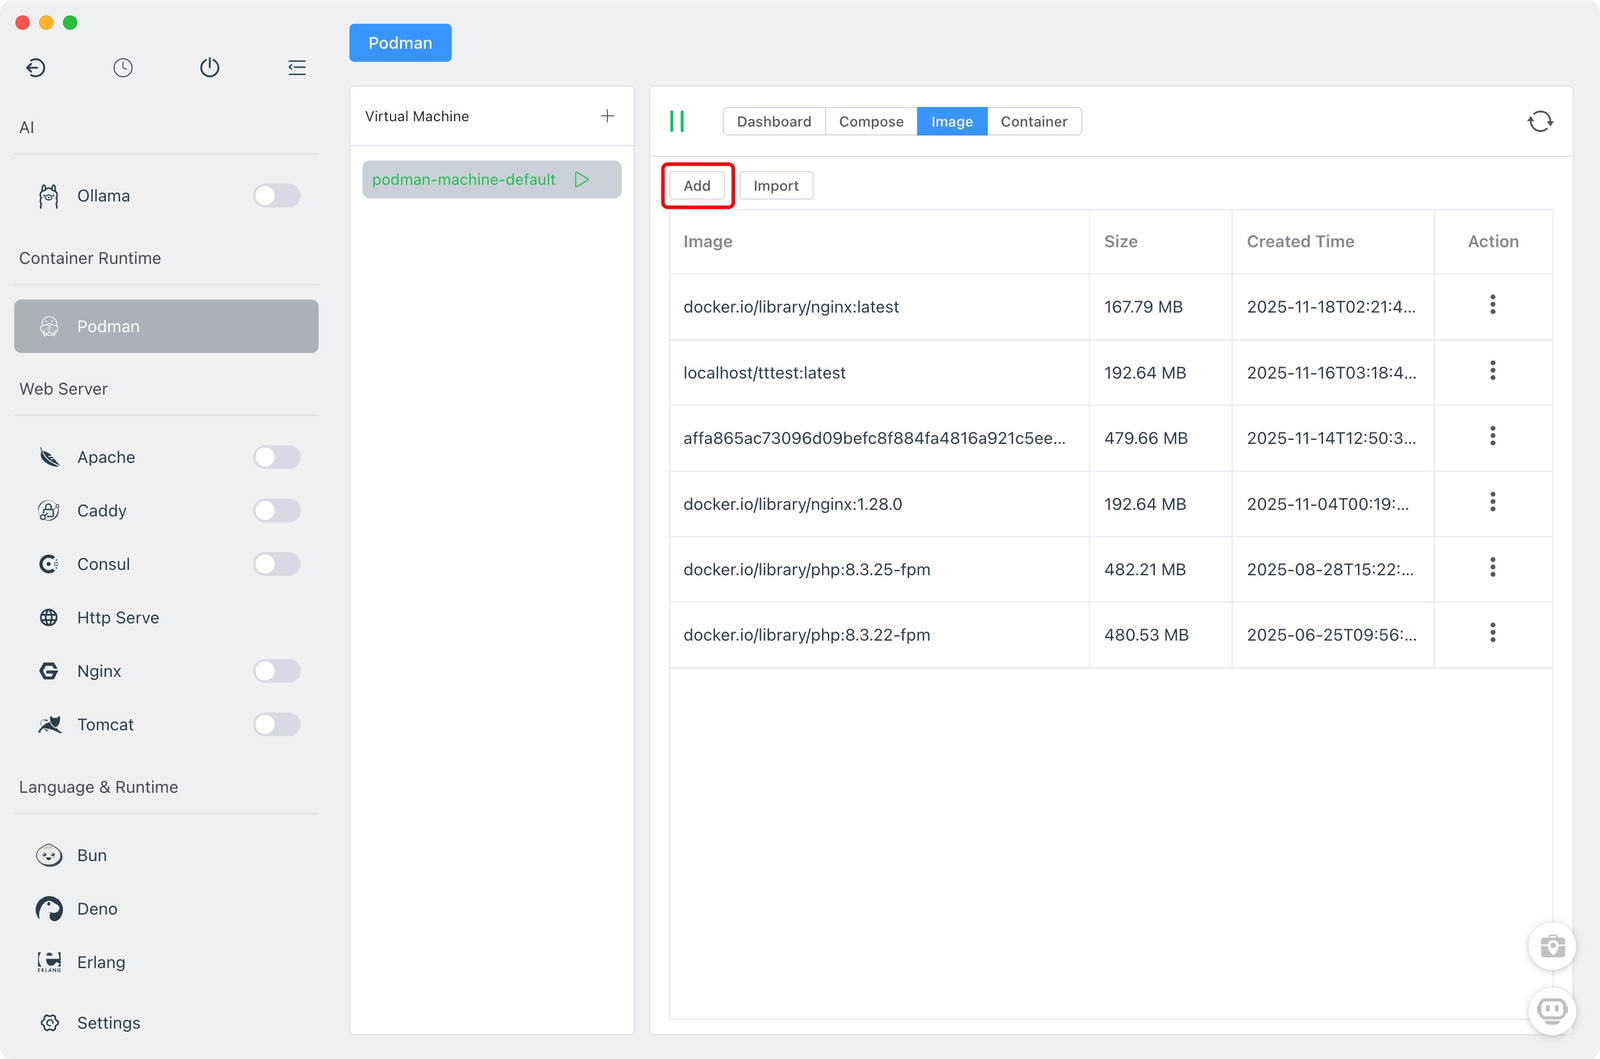Add a virtual machine with plus icon
Viewport: 1600px width, 1059px height.
click(x=607, y=116)
